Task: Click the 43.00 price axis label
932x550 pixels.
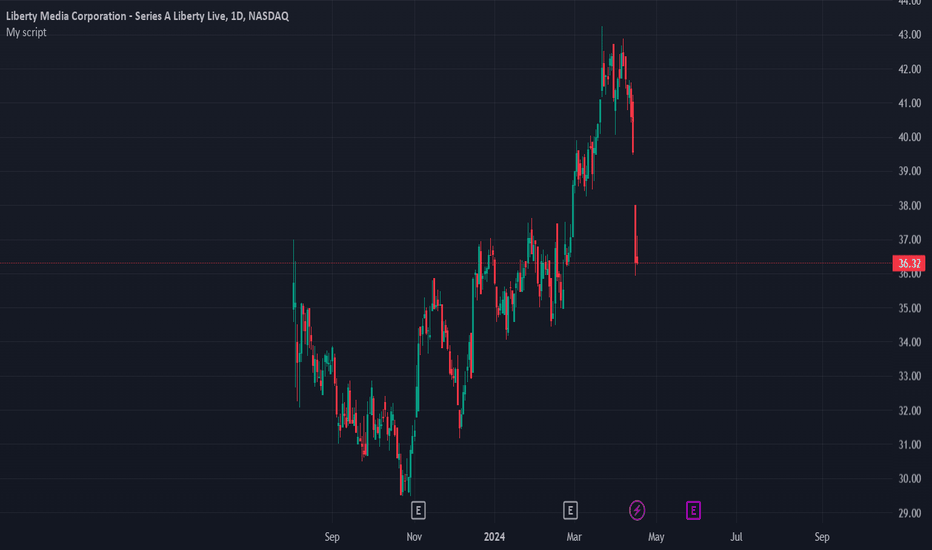Action: click(x=909, y=35)
